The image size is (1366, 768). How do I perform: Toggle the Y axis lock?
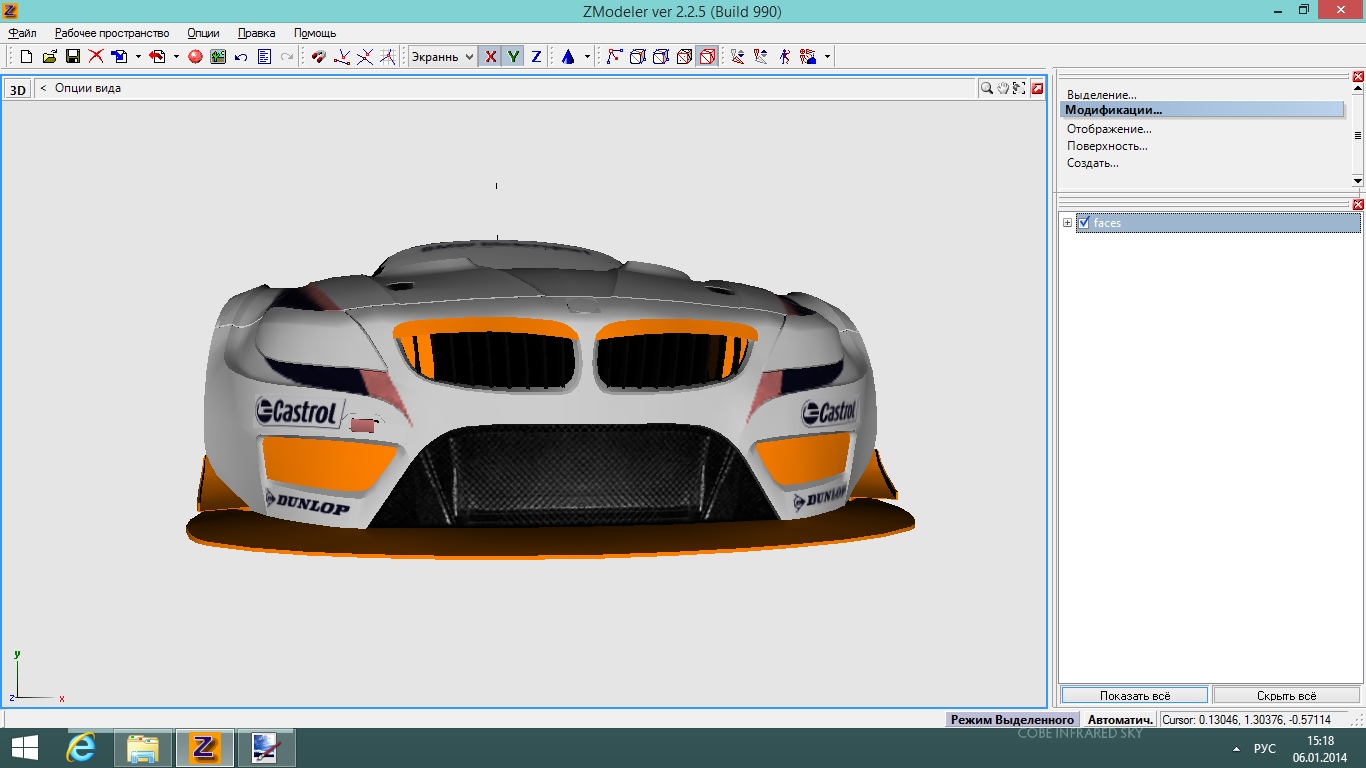[513, 57]
